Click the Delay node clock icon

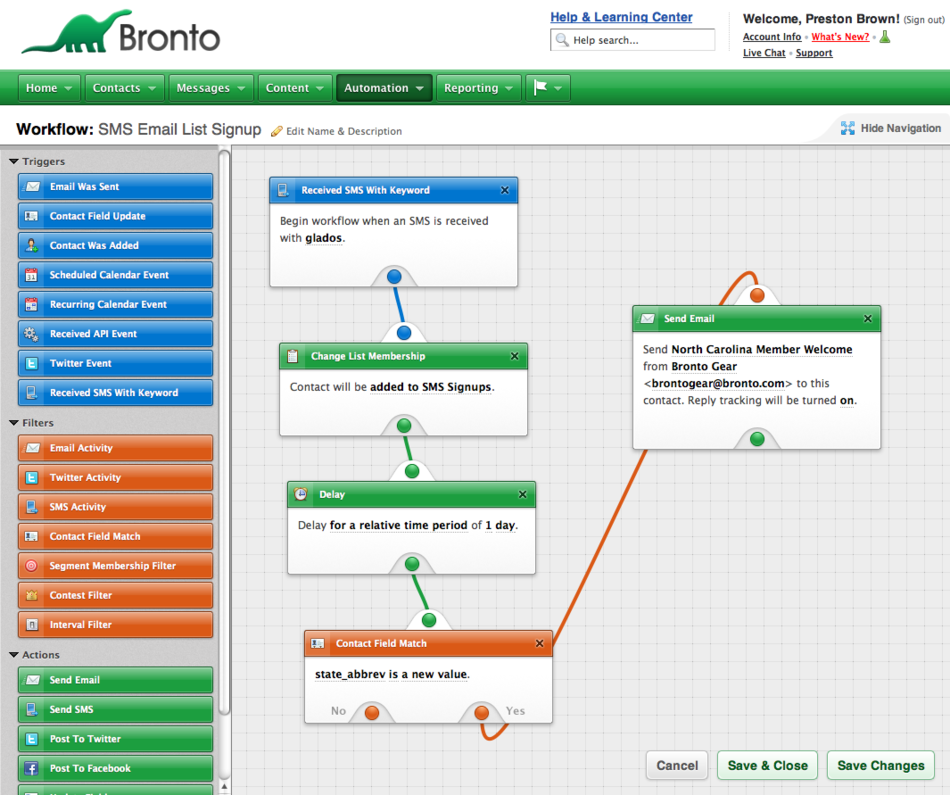point(300,494)
